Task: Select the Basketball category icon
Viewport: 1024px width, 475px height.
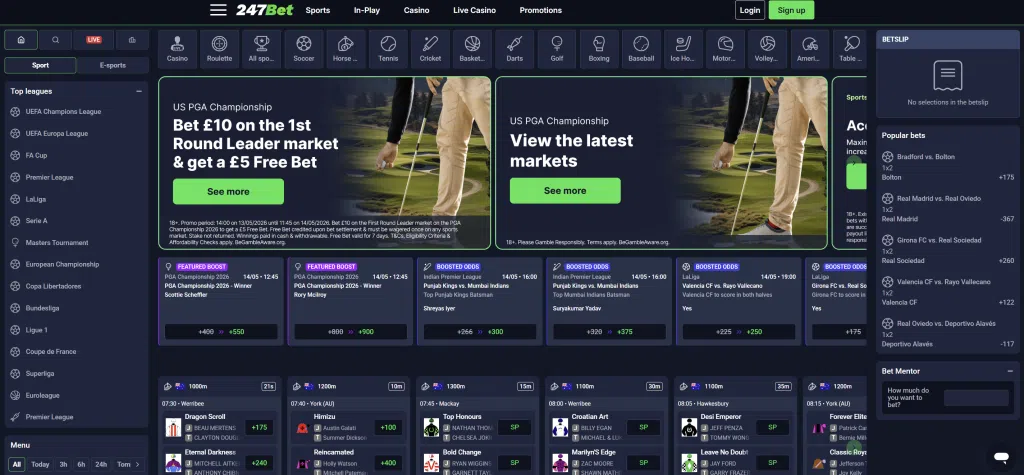Action: pyautogui.click(x=472, y=49)
